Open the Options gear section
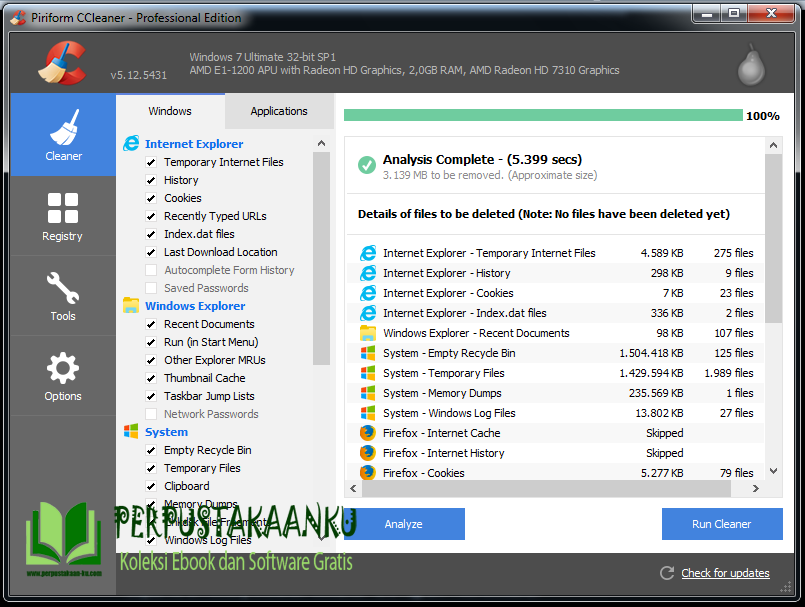The image size is (805, 607). (x=63, y=376)
